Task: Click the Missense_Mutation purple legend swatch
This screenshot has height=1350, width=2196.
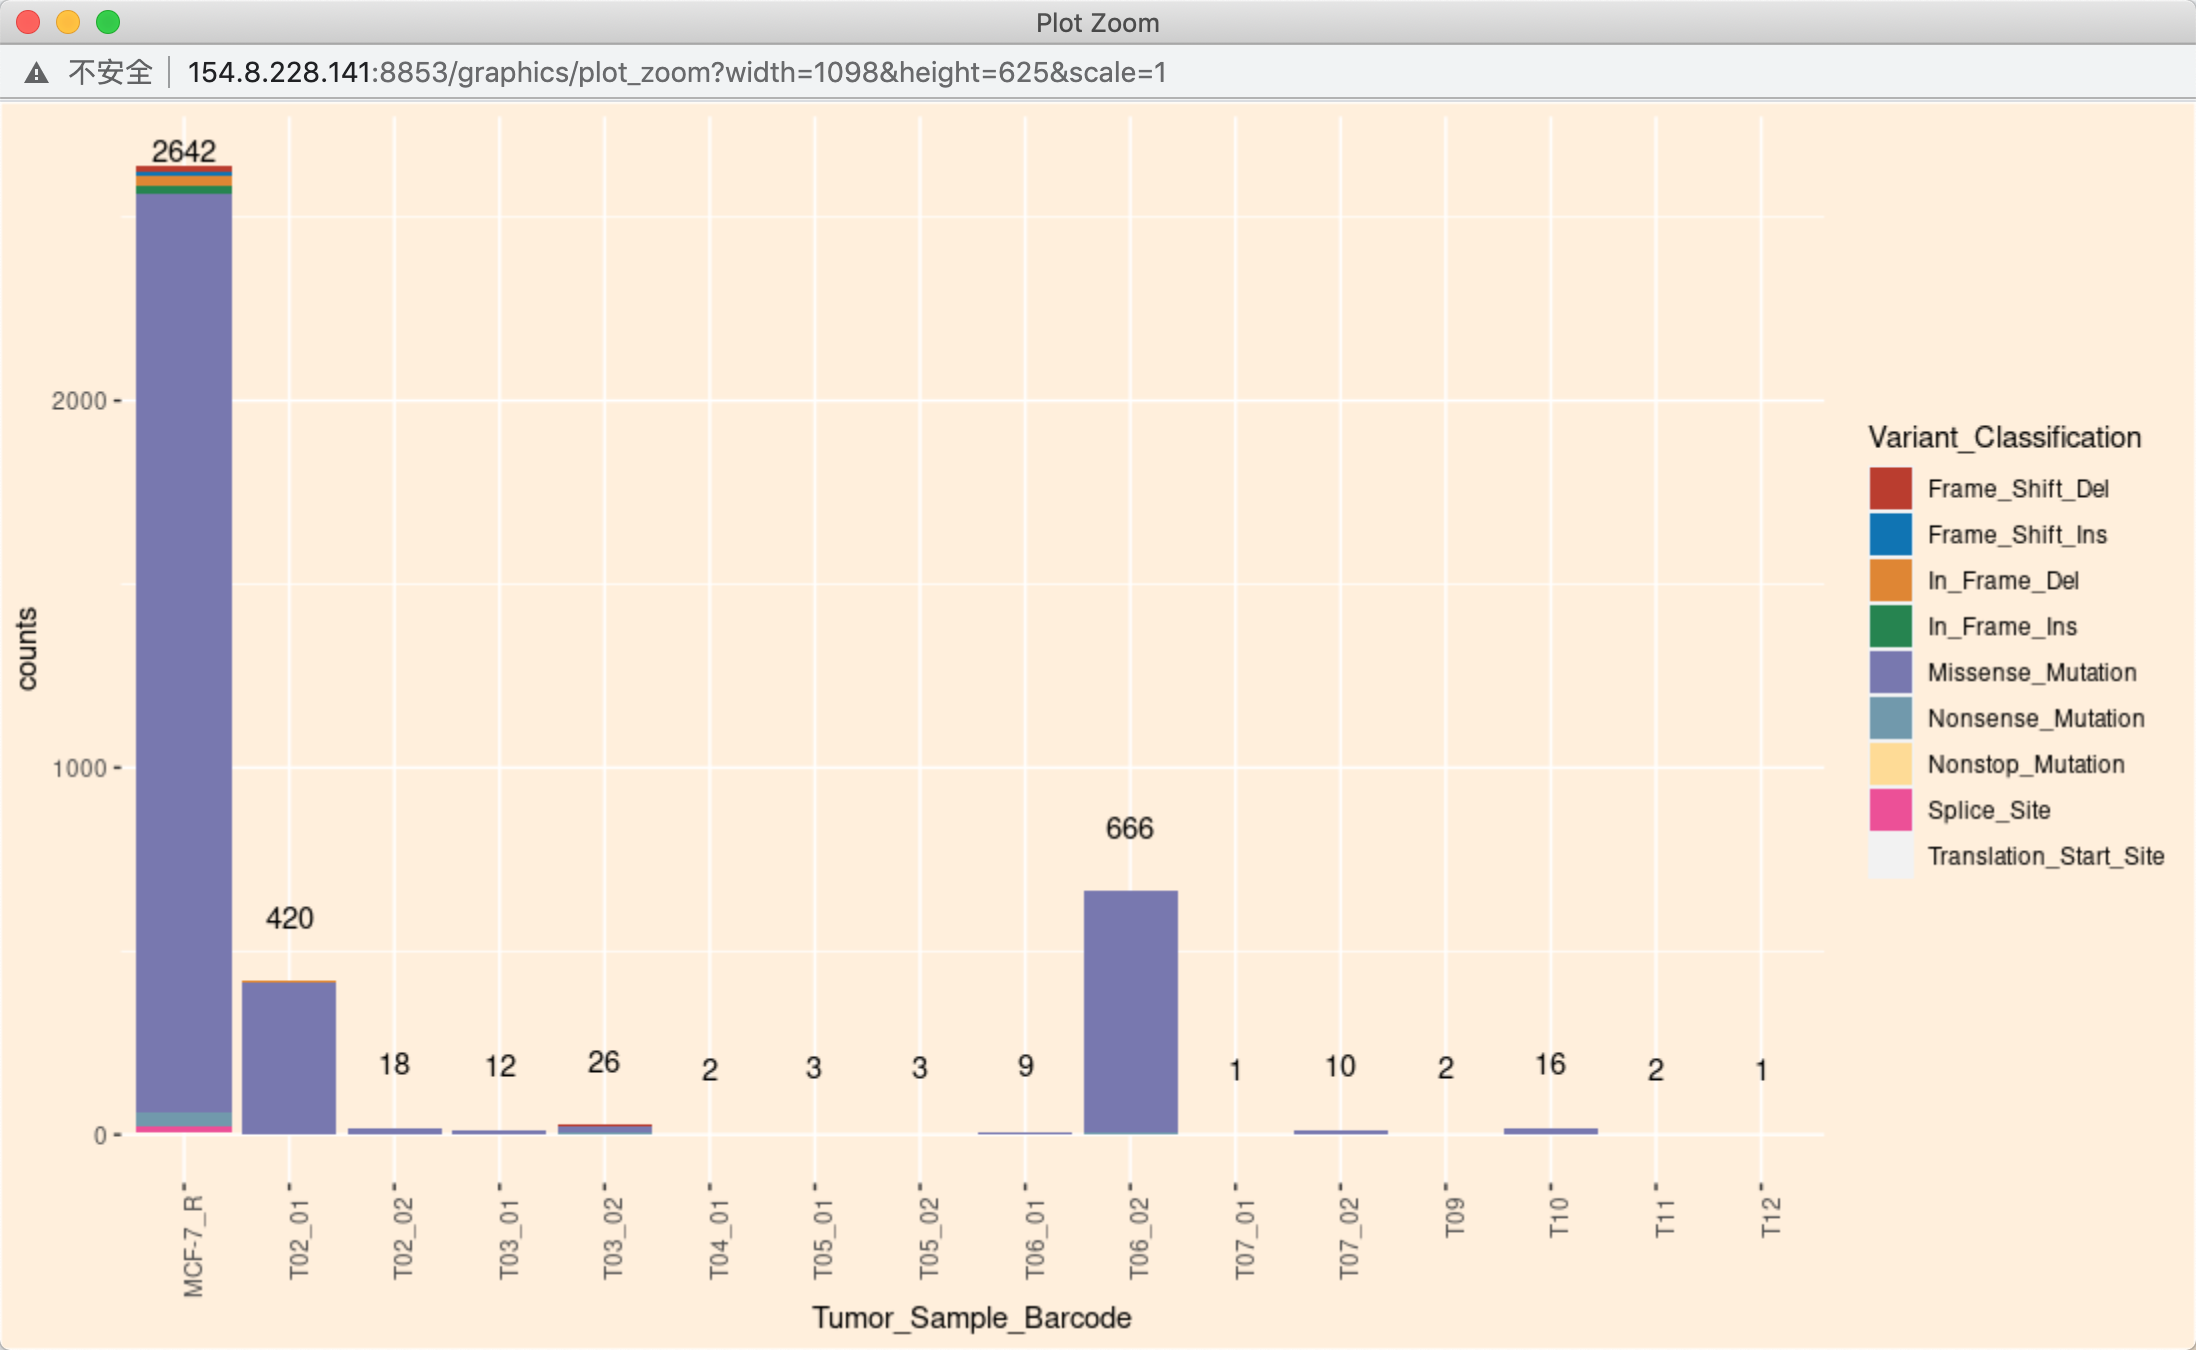Action: pos(1890,672)
